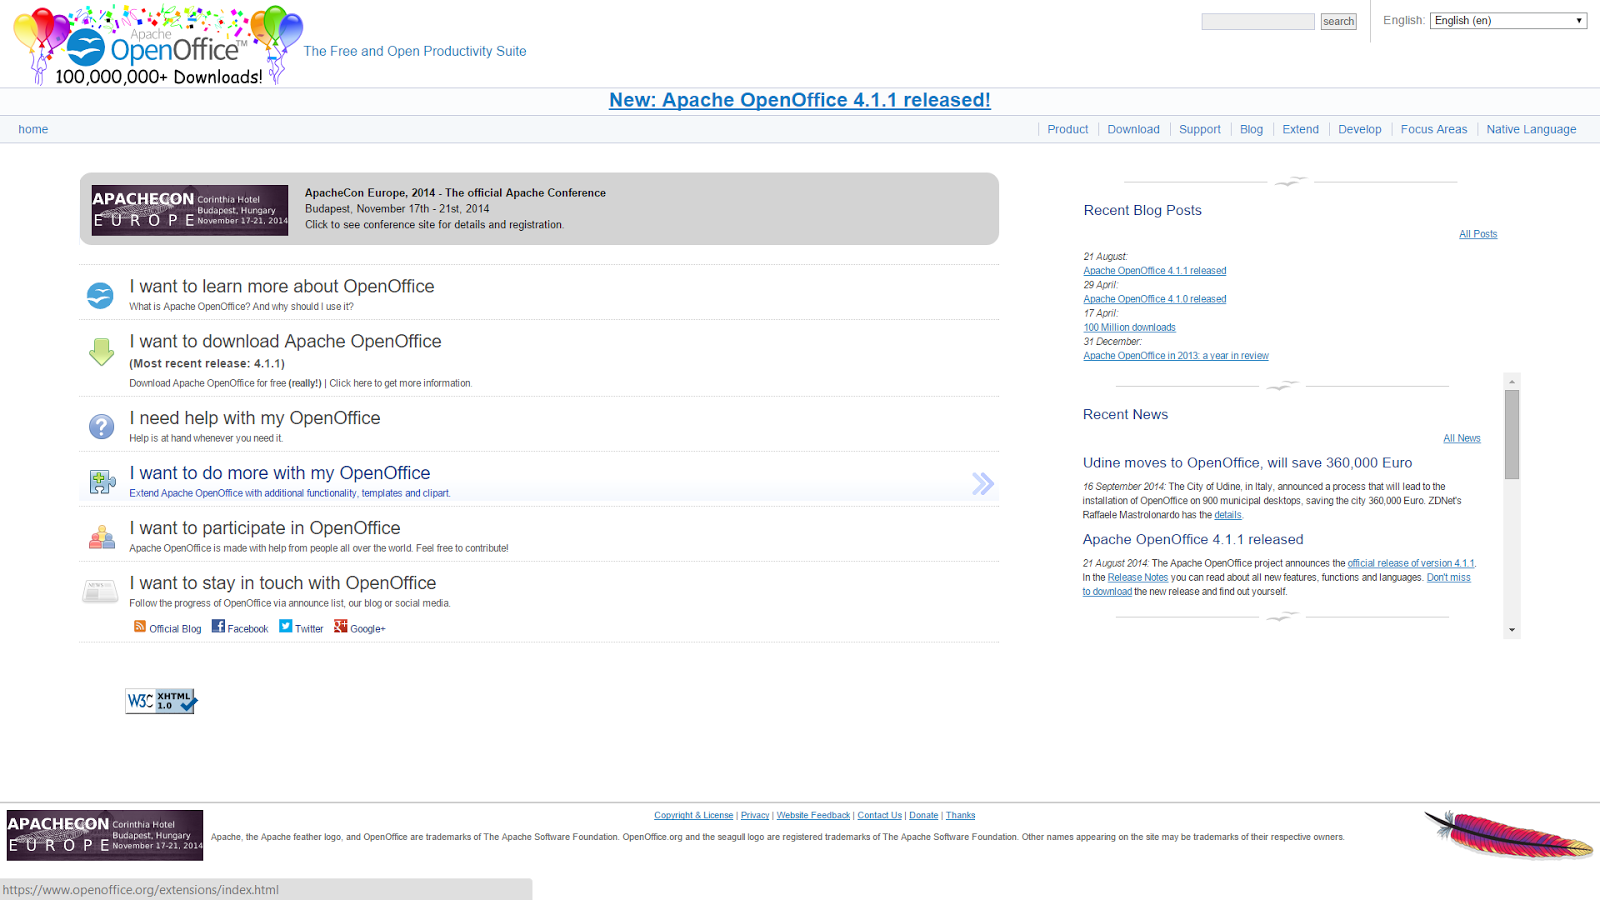1600x900 pixels.
Task: Open I need help with my OpenOffice
Action: point(254,418)
